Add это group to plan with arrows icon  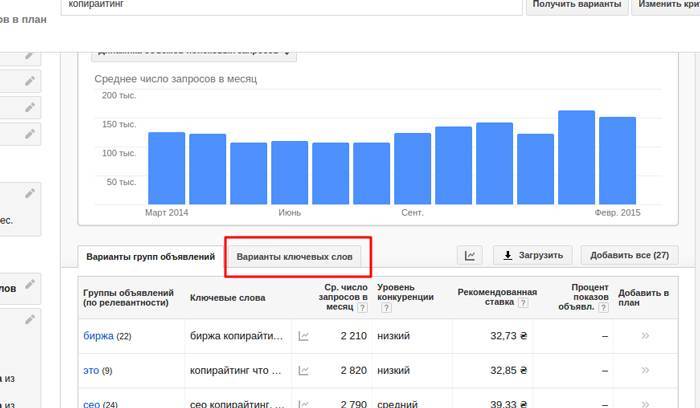click(644, 370)
